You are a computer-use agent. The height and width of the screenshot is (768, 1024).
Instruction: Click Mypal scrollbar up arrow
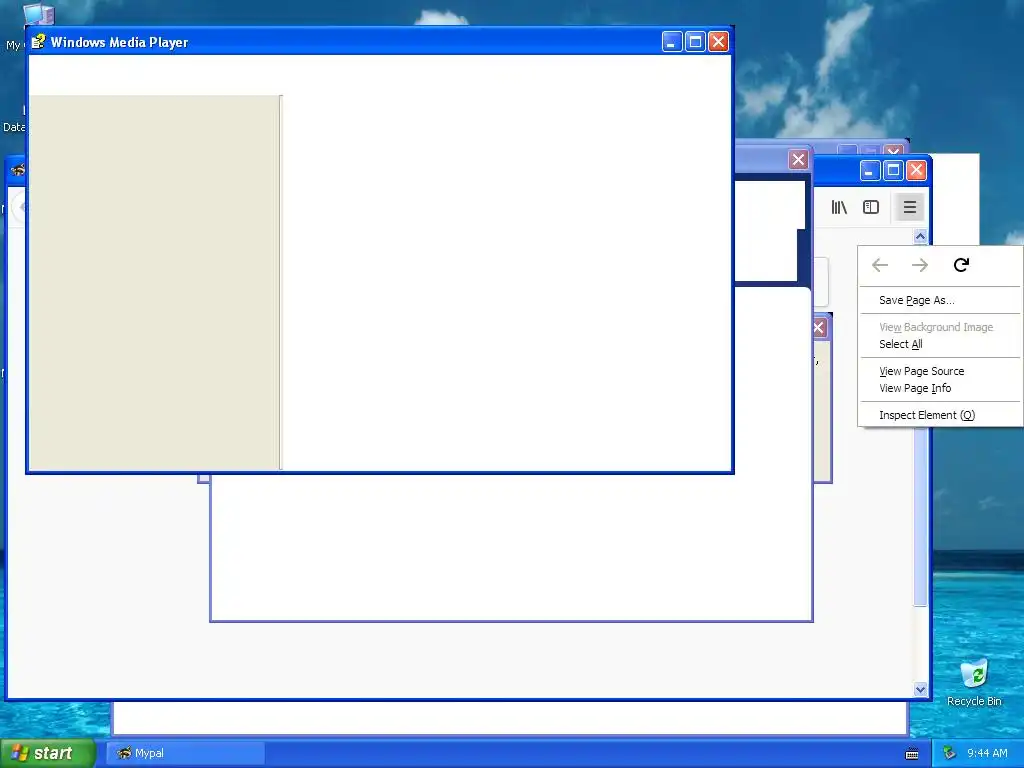coord(920,236)
